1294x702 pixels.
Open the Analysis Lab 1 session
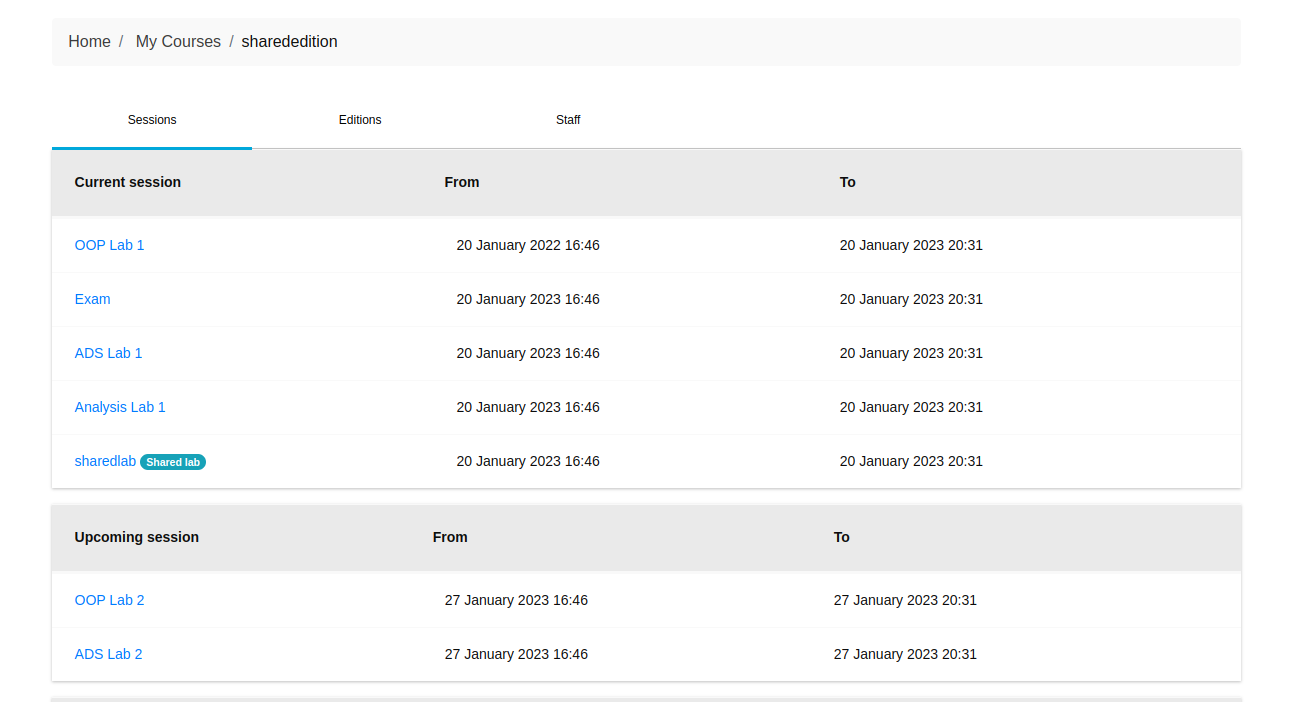(x=120, y=407)
